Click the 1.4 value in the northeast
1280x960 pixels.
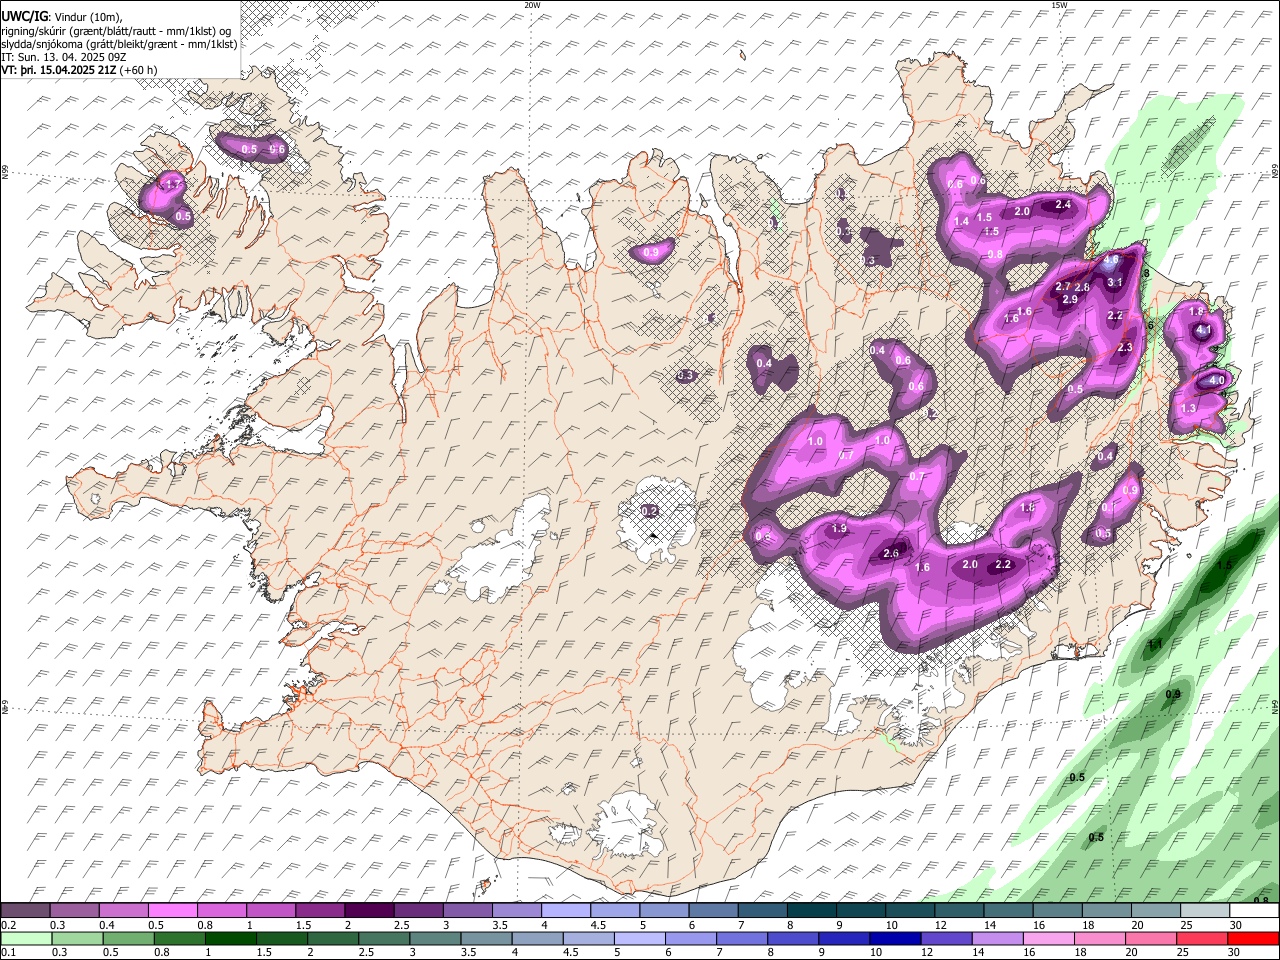point(962,222)
